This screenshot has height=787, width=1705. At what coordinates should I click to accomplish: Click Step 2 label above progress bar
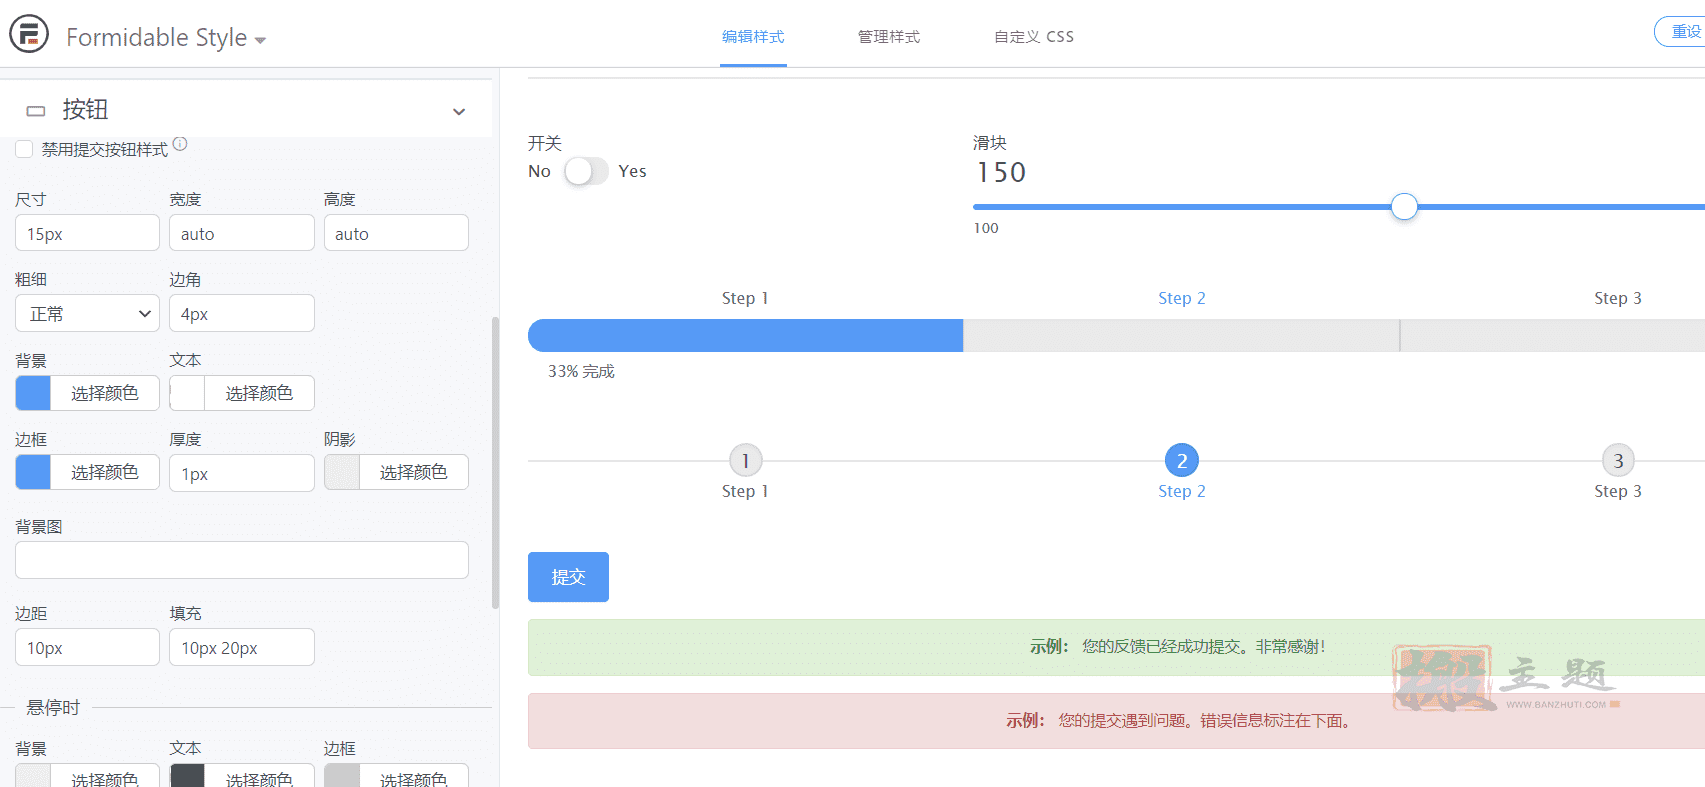(x=1182, y=298)
